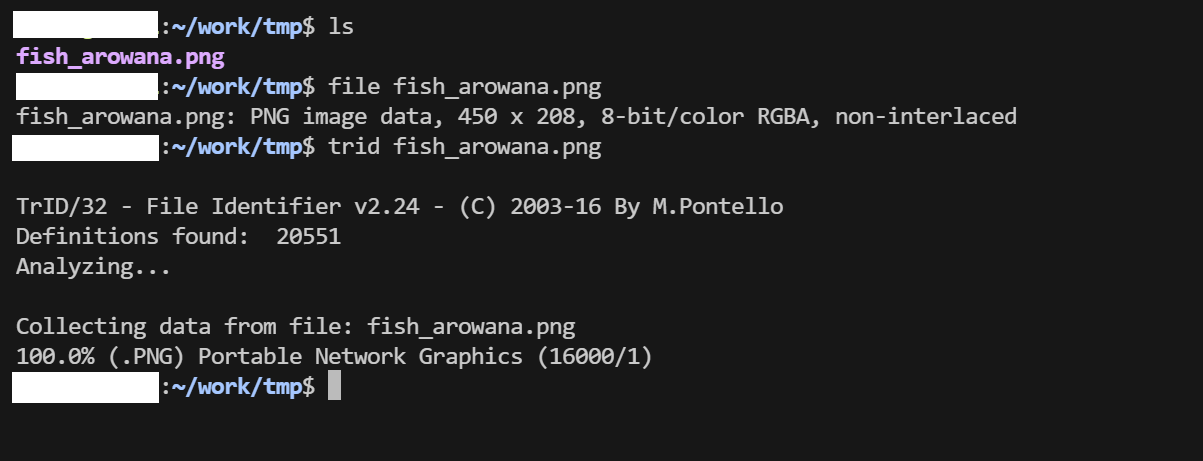Click the purple fish_arowana.png in ls output
The height and width of the screenshot is (461, 1203).
coord(120,56)
